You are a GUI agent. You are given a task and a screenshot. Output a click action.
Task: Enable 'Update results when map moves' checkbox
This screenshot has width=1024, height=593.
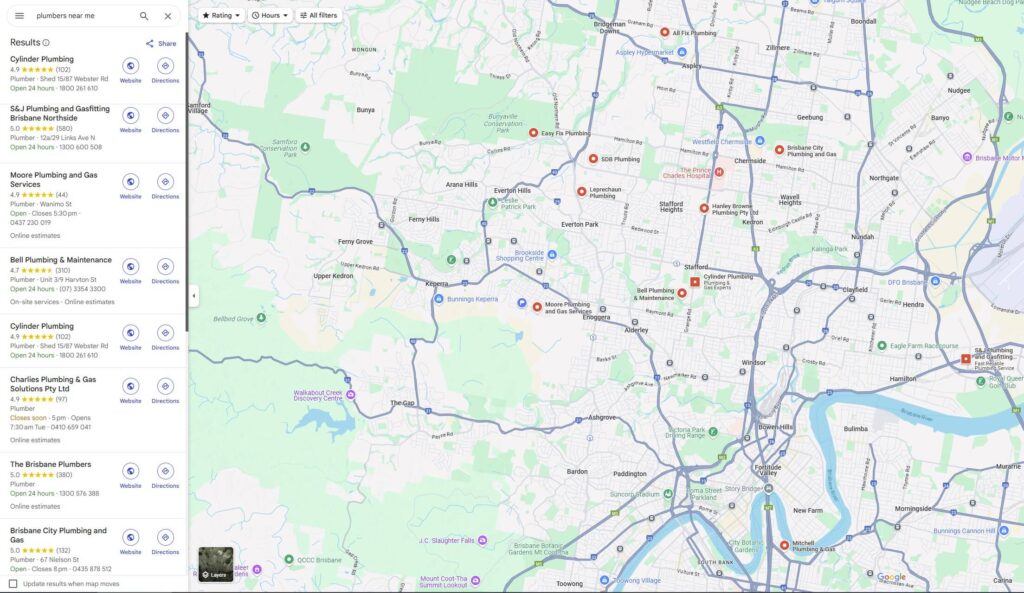pos(13,584)
